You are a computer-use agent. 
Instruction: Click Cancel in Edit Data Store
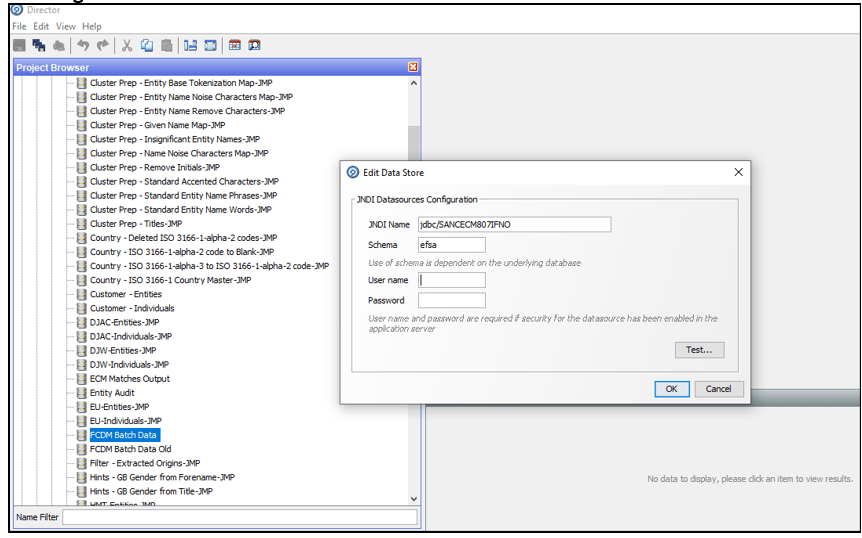click(719, 389)
